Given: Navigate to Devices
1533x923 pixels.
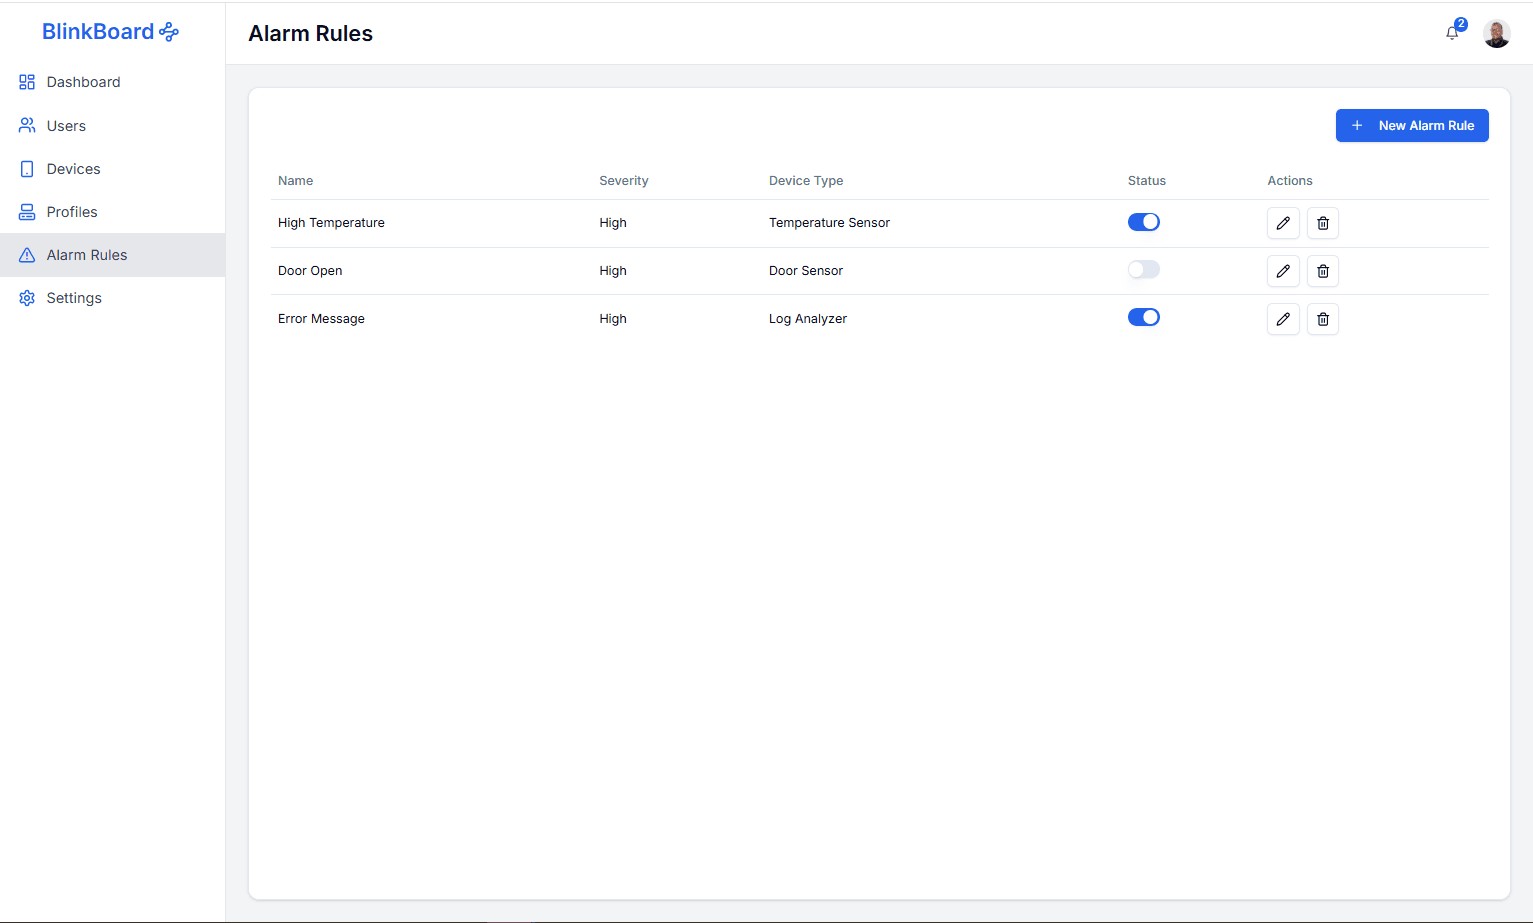Looking at the screenshot, I should coord(112,169).
